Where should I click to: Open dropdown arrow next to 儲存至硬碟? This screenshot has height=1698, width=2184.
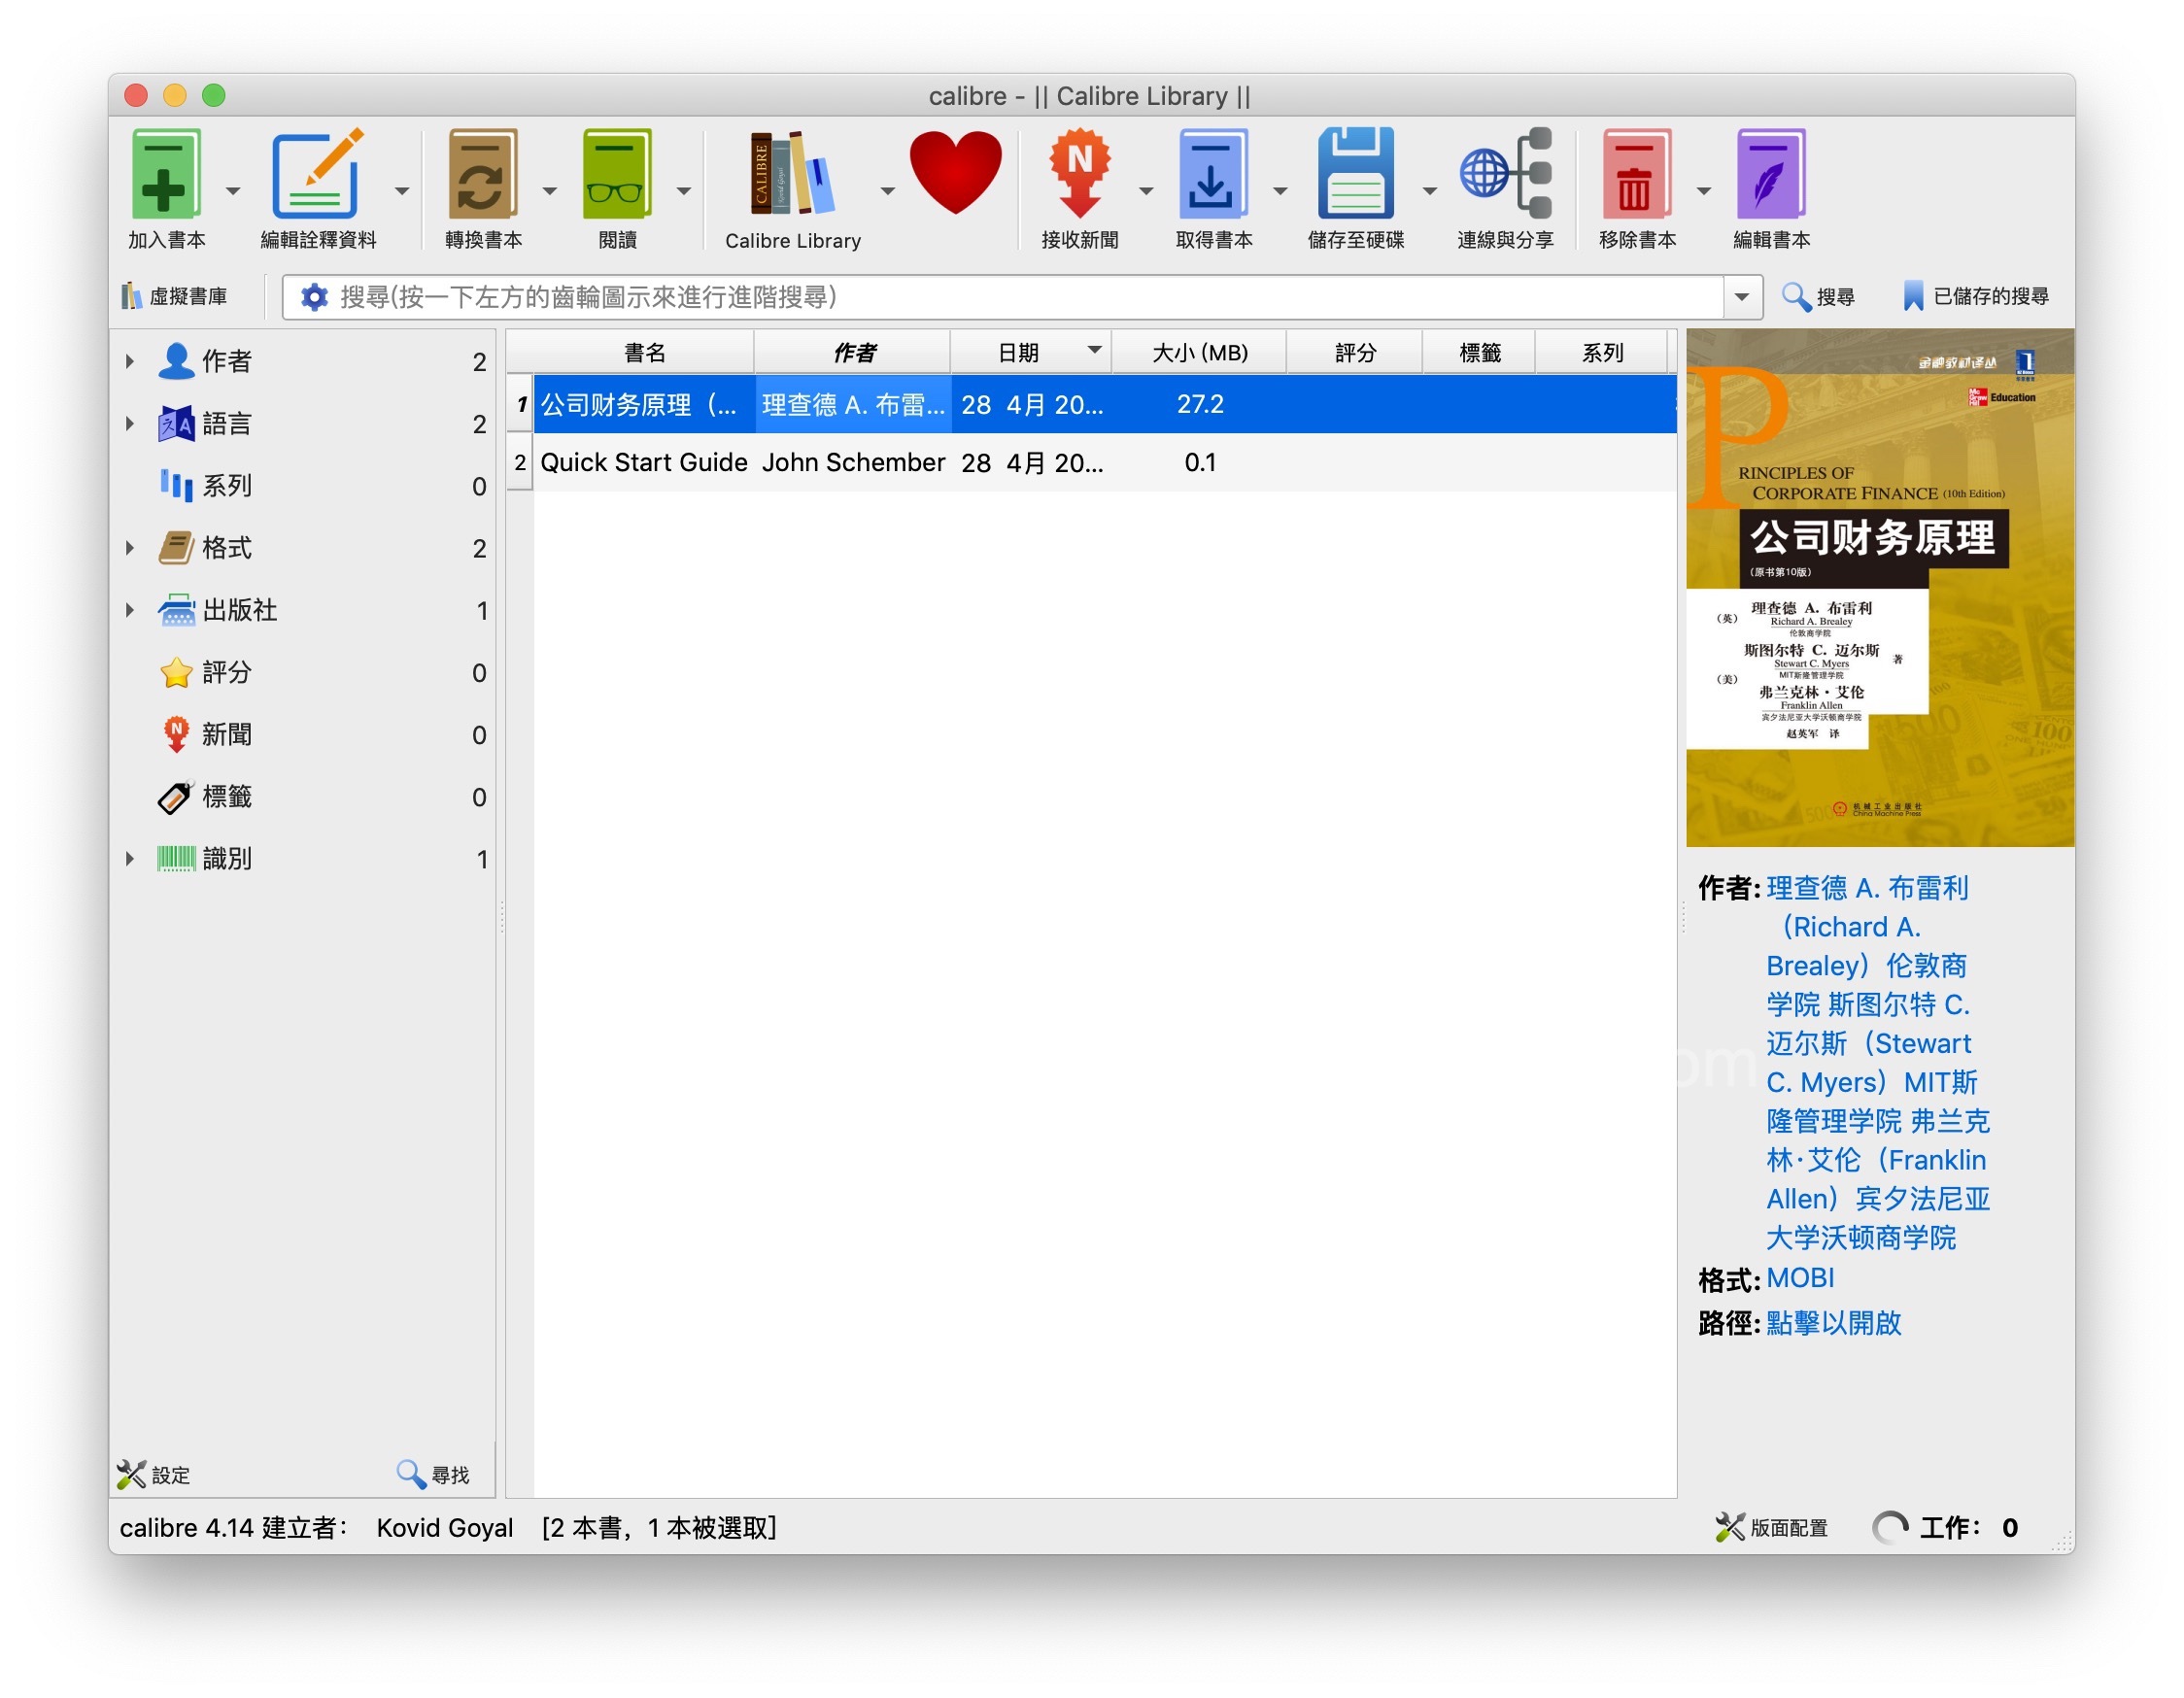(x=1430, y=190)
